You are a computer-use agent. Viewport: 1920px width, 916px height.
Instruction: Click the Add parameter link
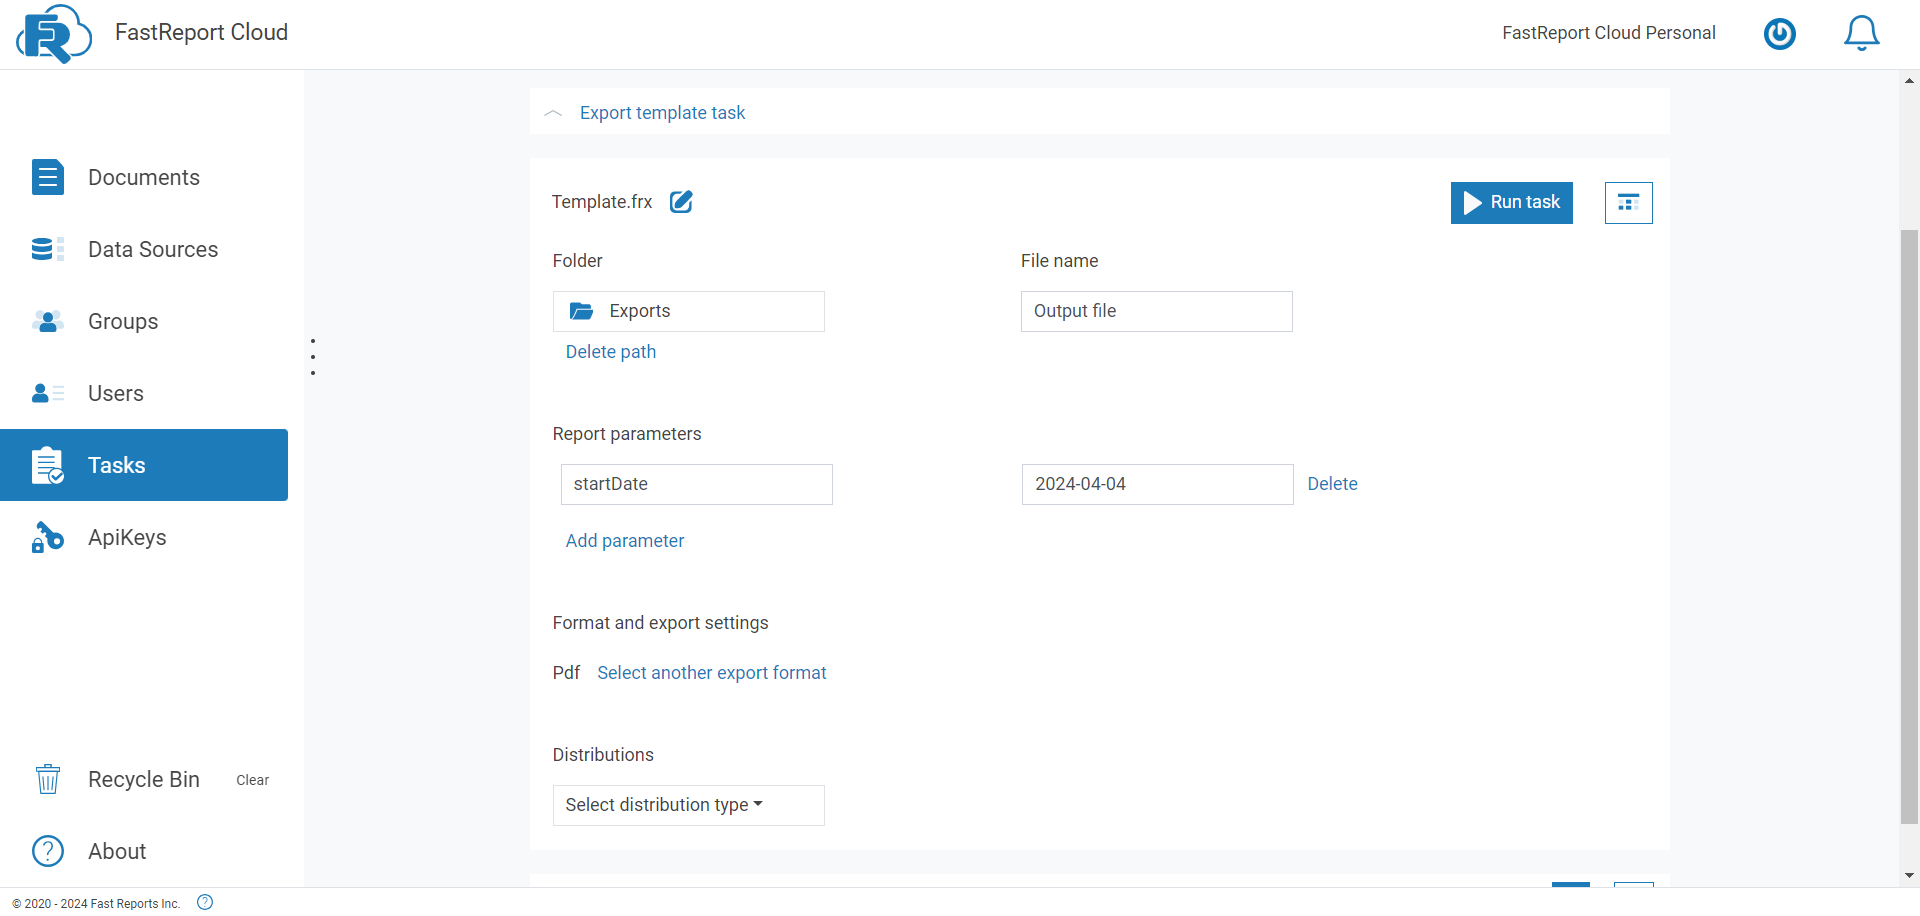coord(624,540)
